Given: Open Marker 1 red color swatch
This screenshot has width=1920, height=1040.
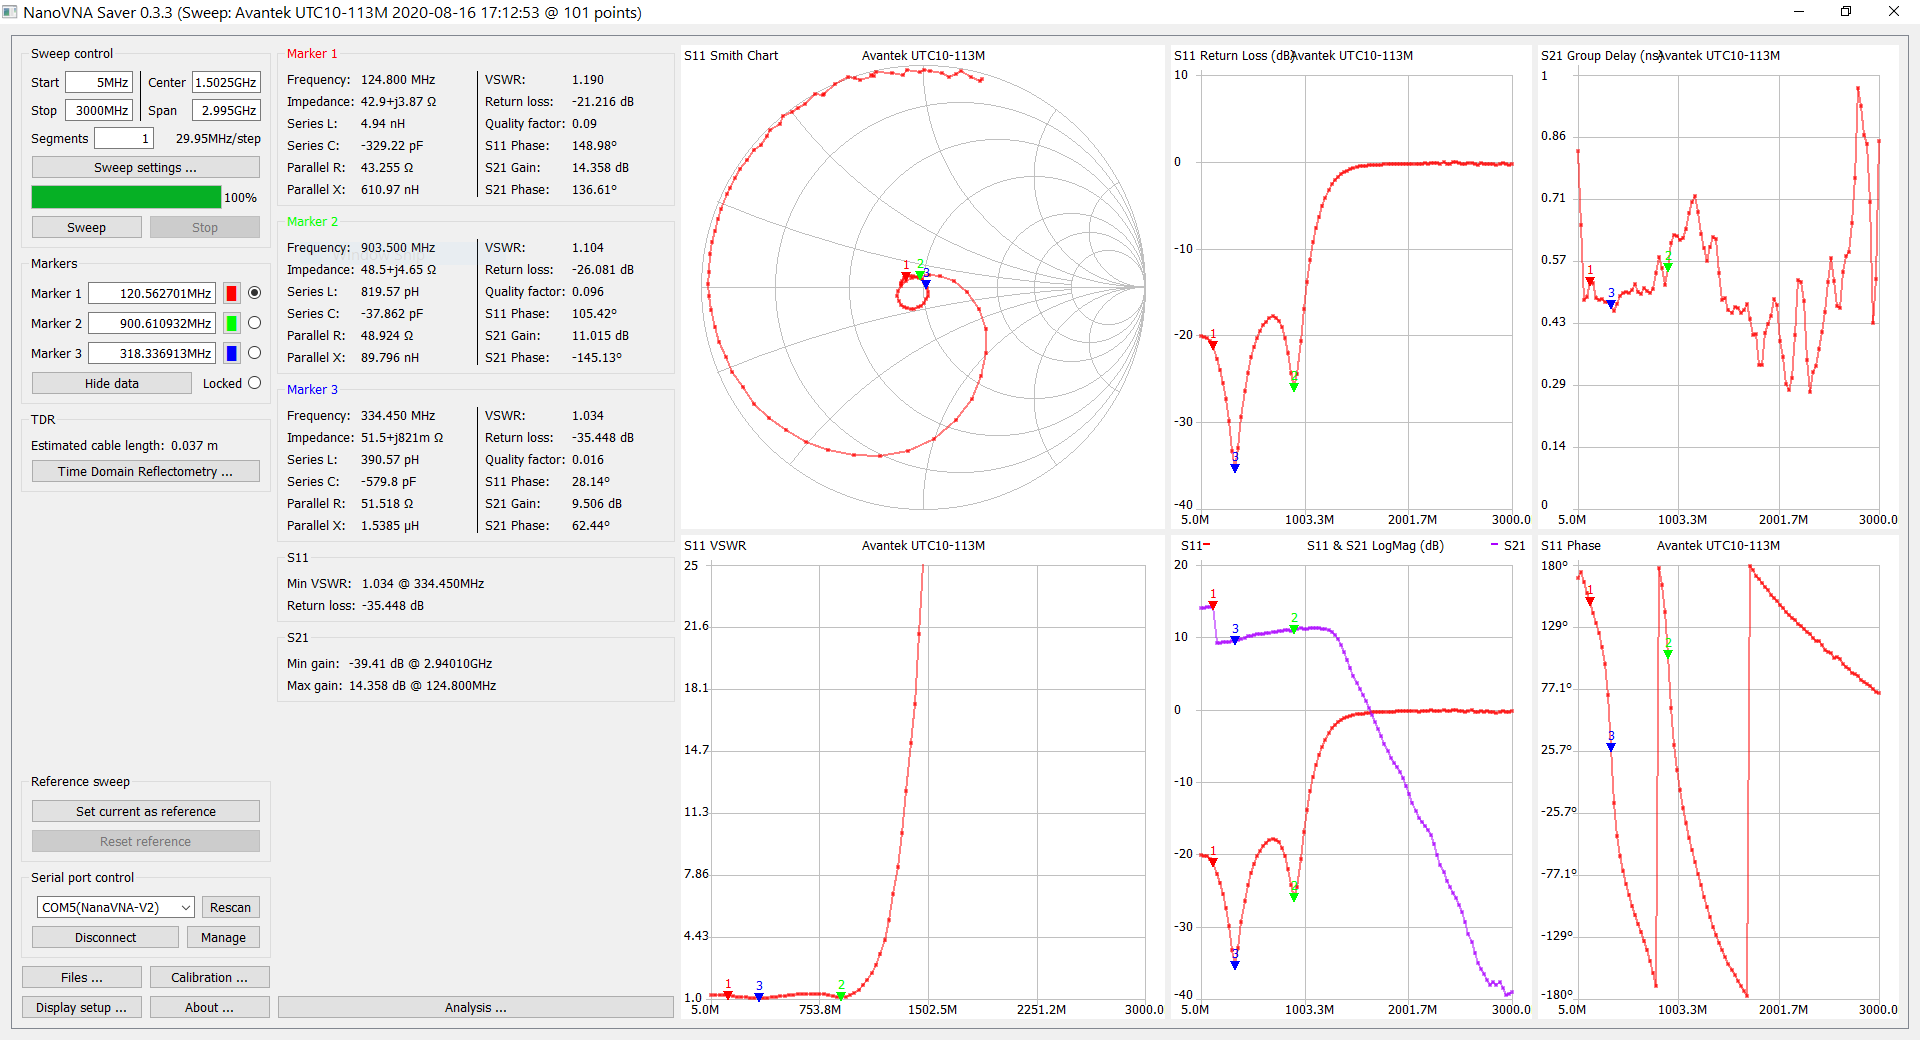Looking at the screenshot, I should (x=231, y=293).
